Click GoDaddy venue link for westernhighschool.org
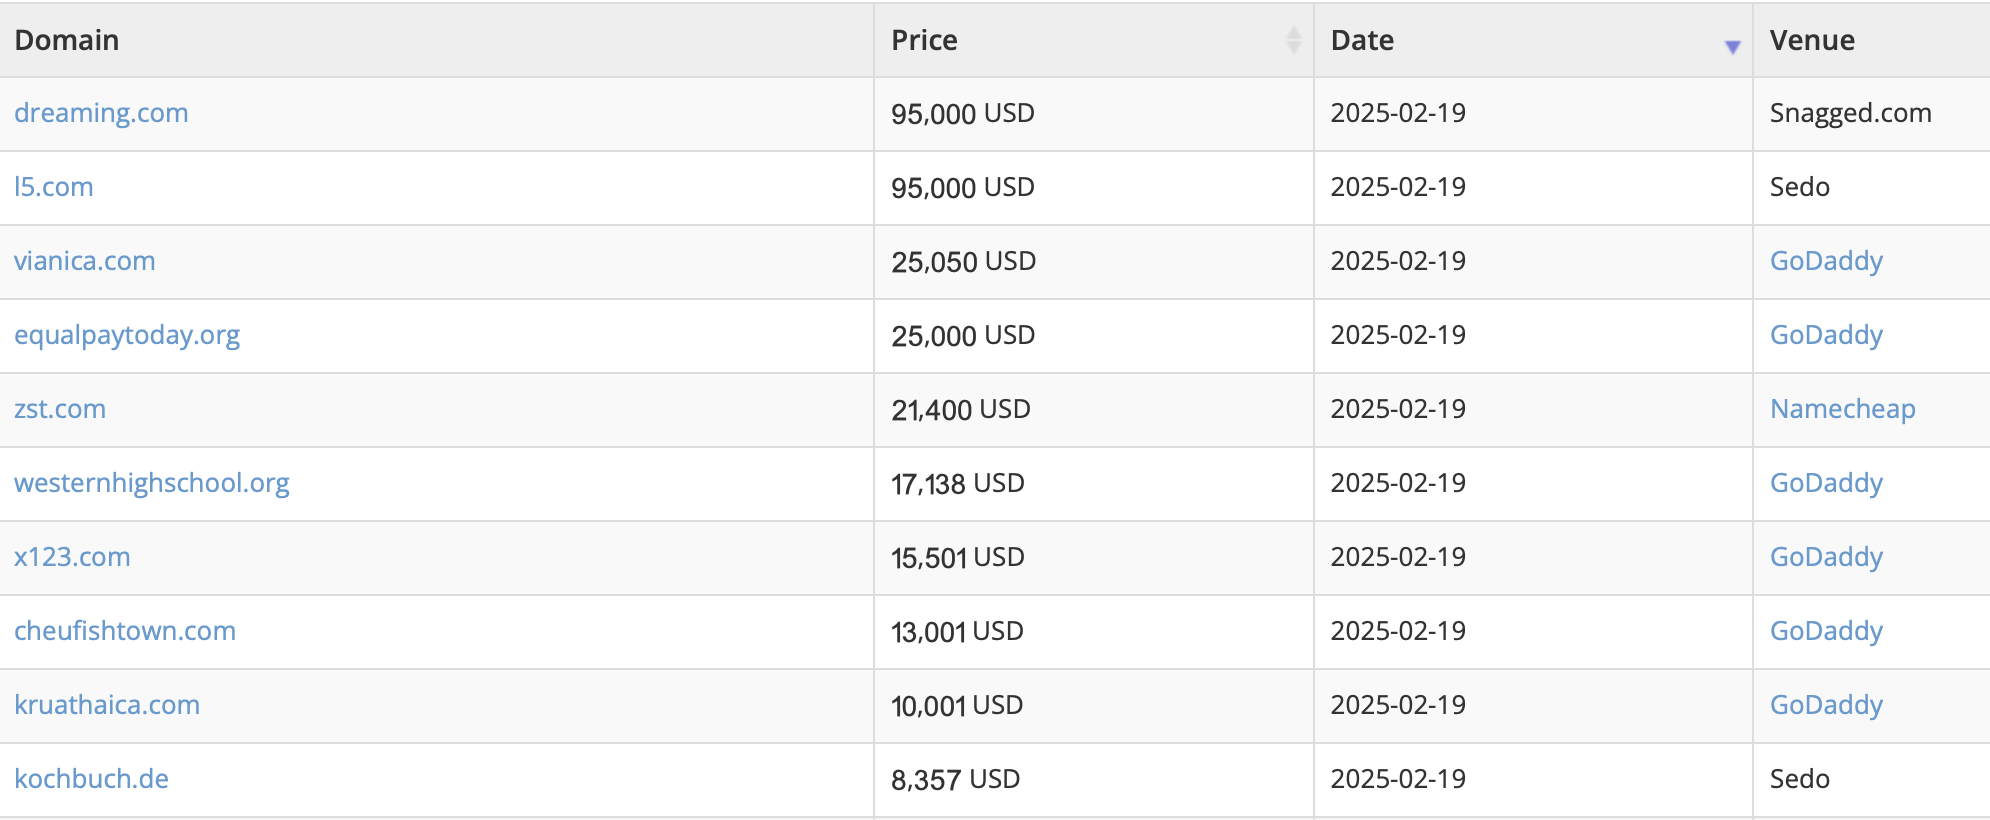1990x820 pixels. [1827, 483]
